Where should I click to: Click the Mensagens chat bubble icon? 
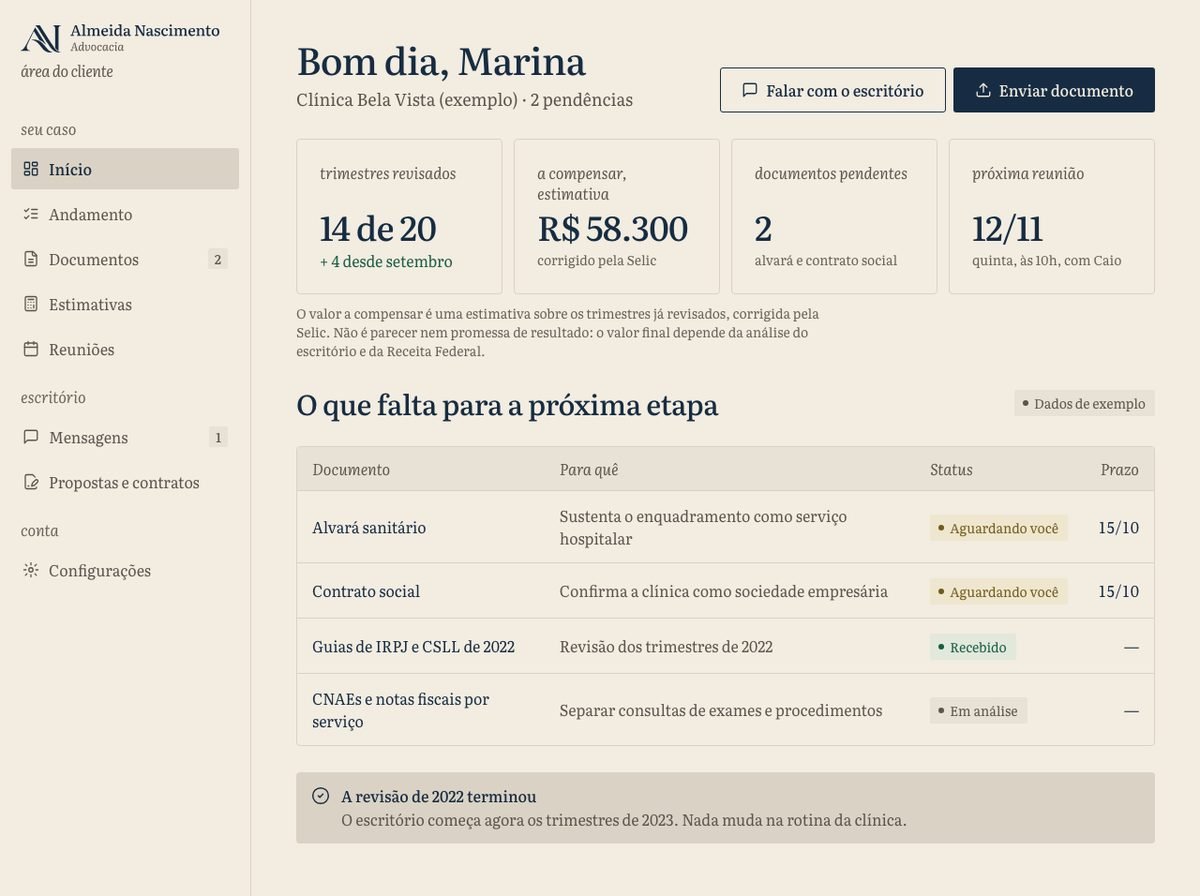click(31, 437)
